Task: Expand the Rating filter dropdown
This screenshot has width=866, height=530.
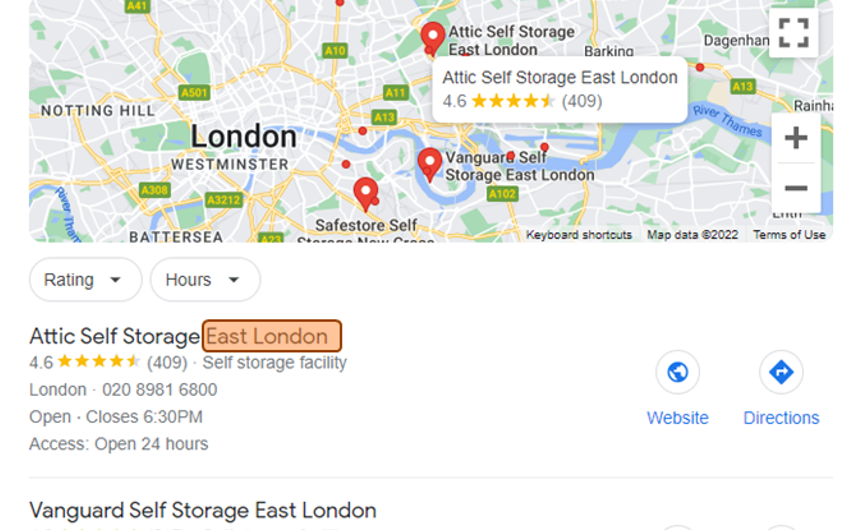Action: coord(86,280)
